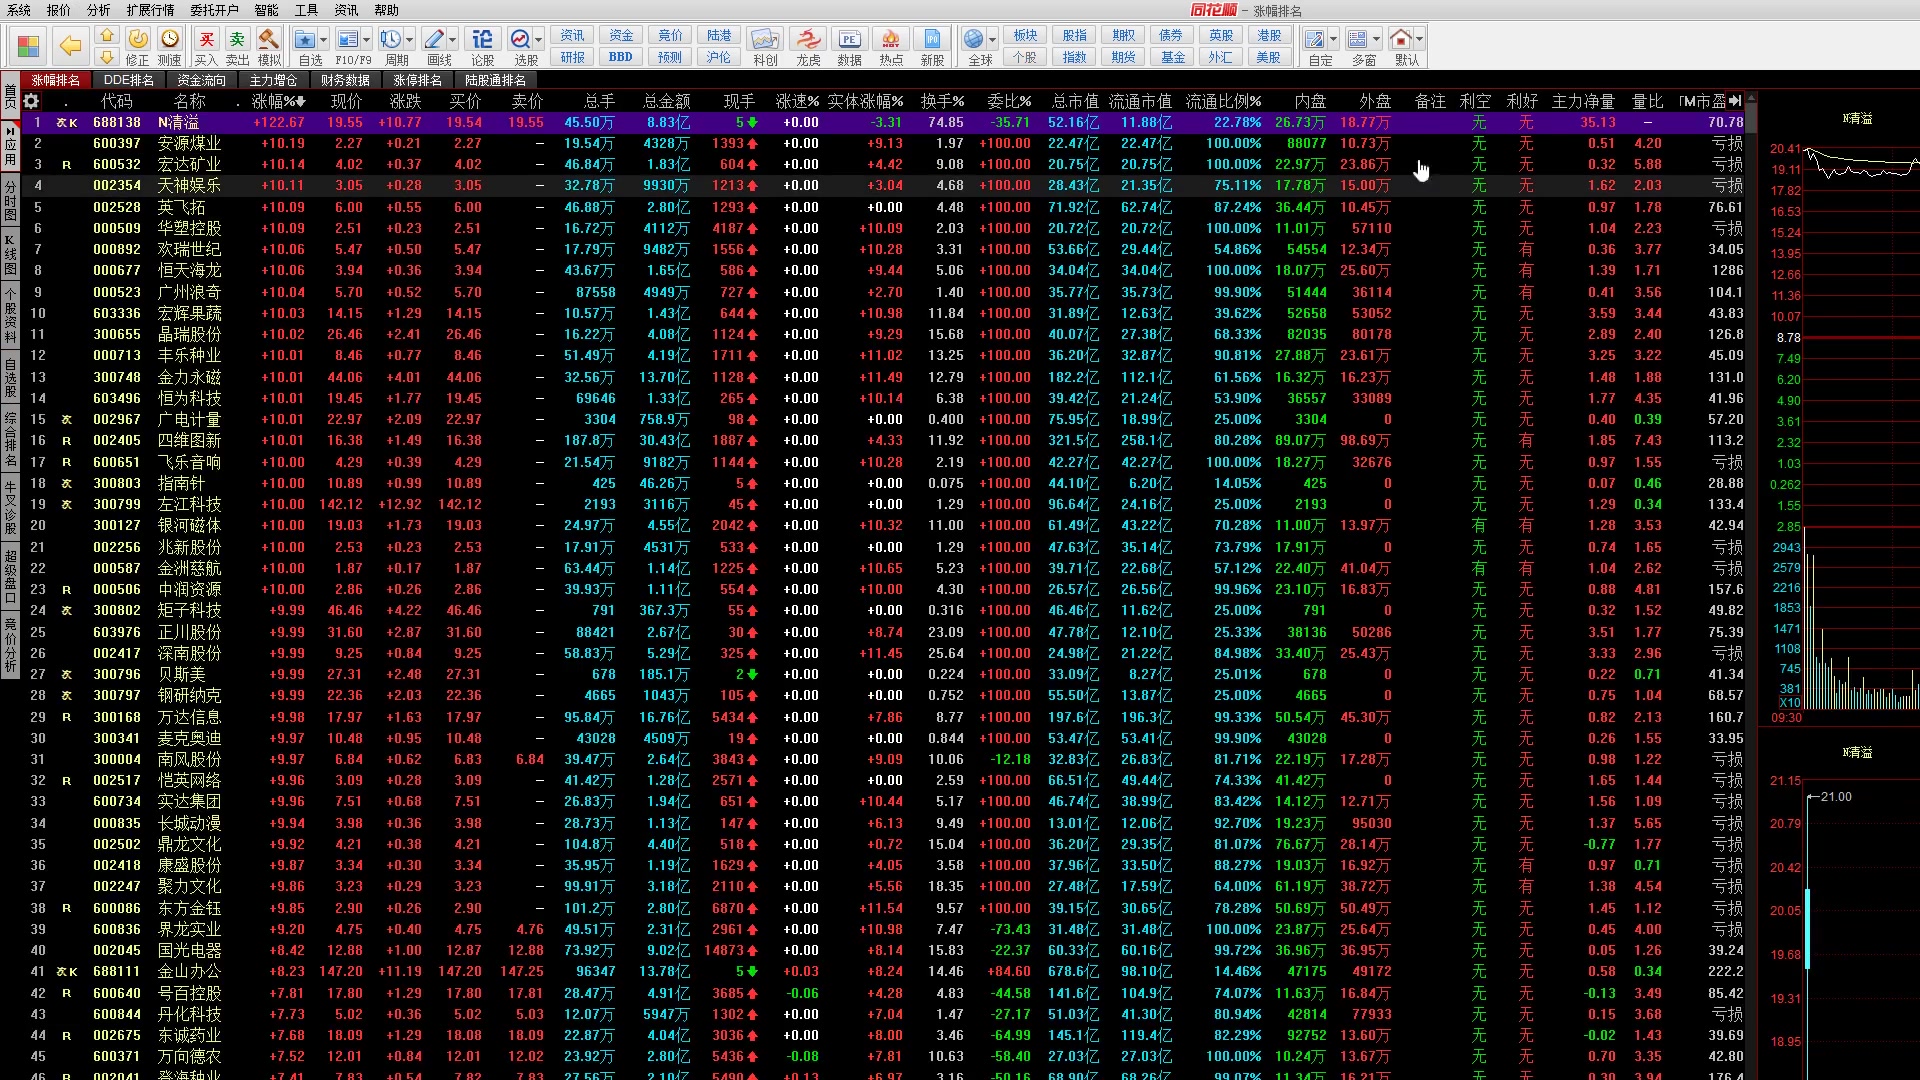The width and height of the screenshot is (1920, 1080).
Task: Click the 资讯 button
Action: [x=573, y=35]
